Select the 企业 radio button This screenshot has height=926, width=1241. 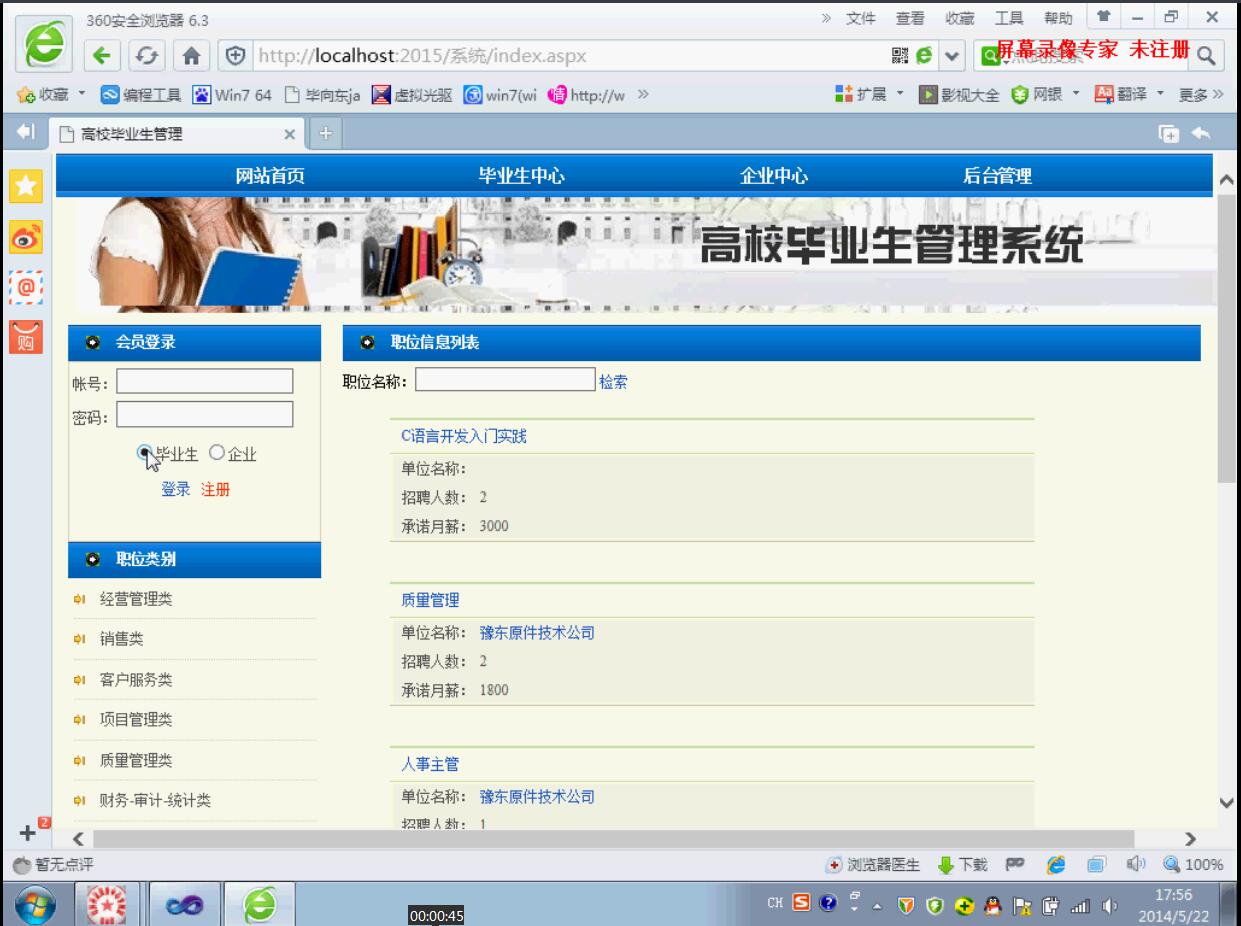tap(217, 453)
